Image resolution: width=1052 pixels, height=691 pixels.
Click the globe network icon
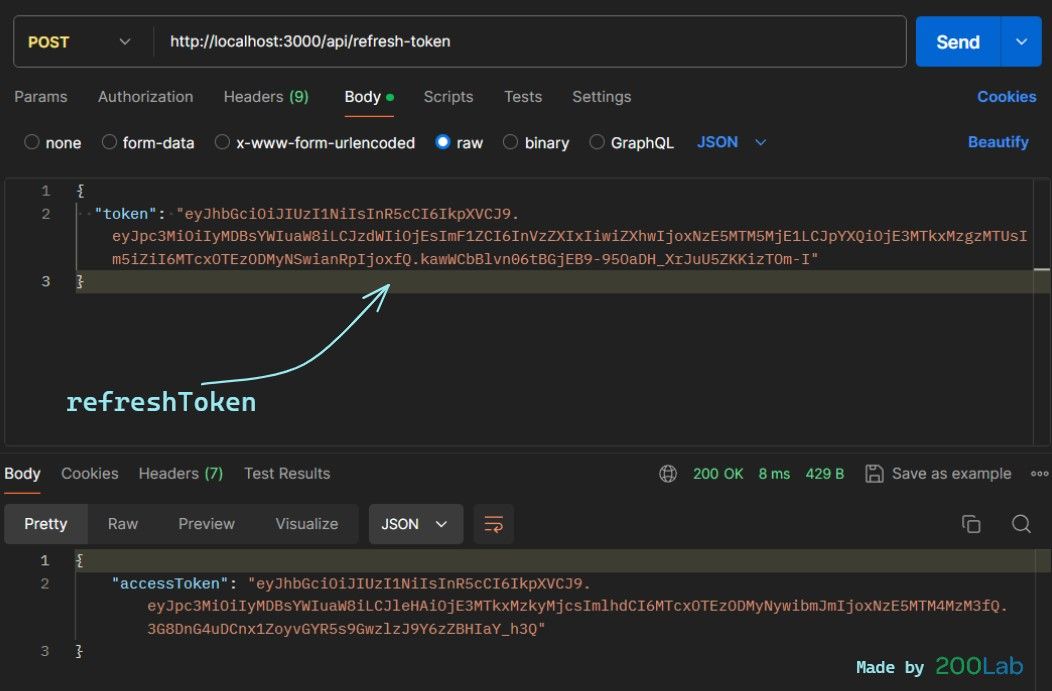click(668, 474)
